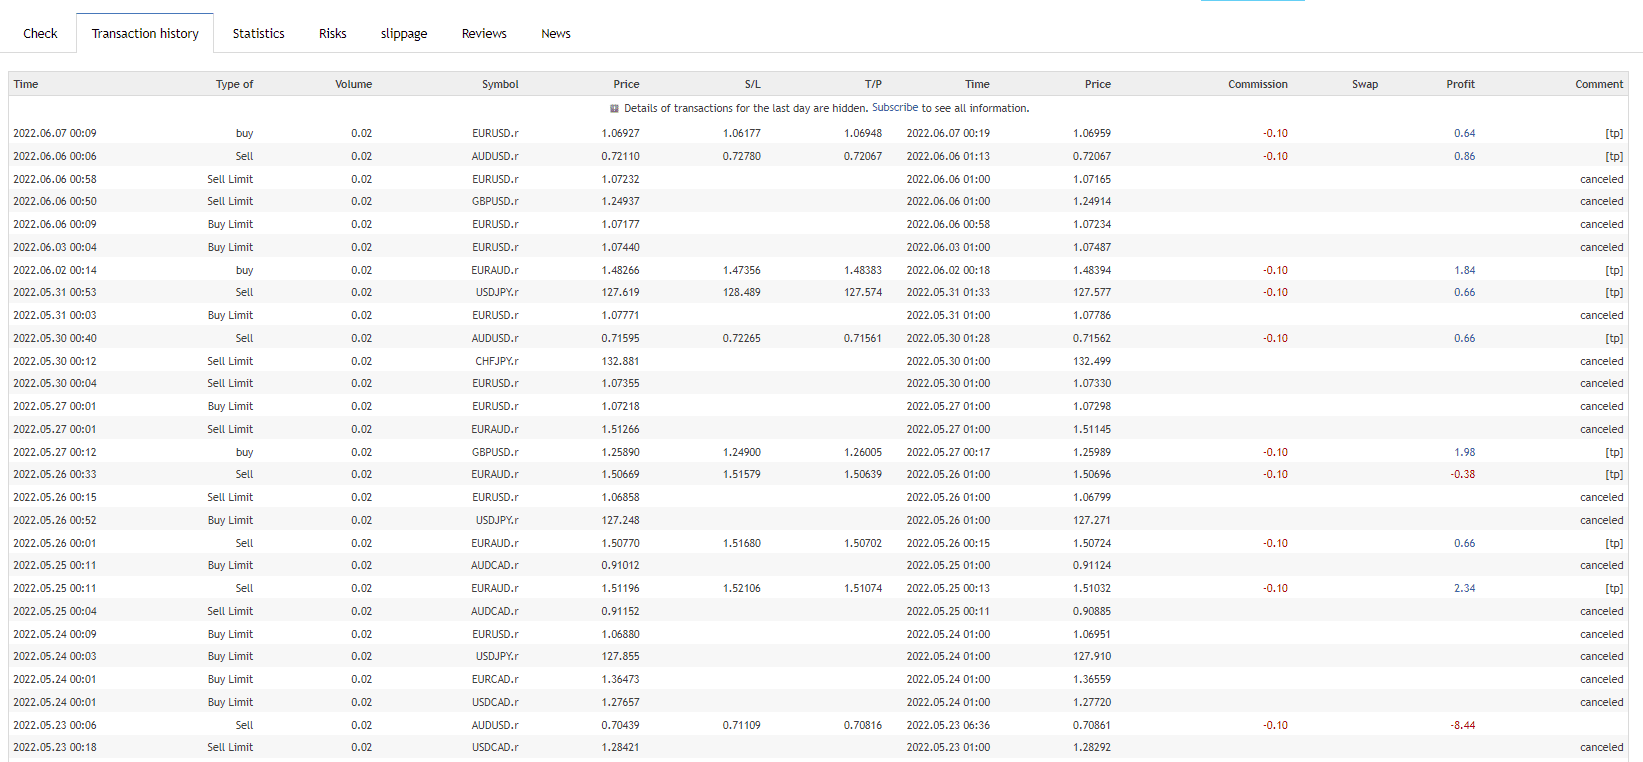Select the Transaction history tab

145,33
